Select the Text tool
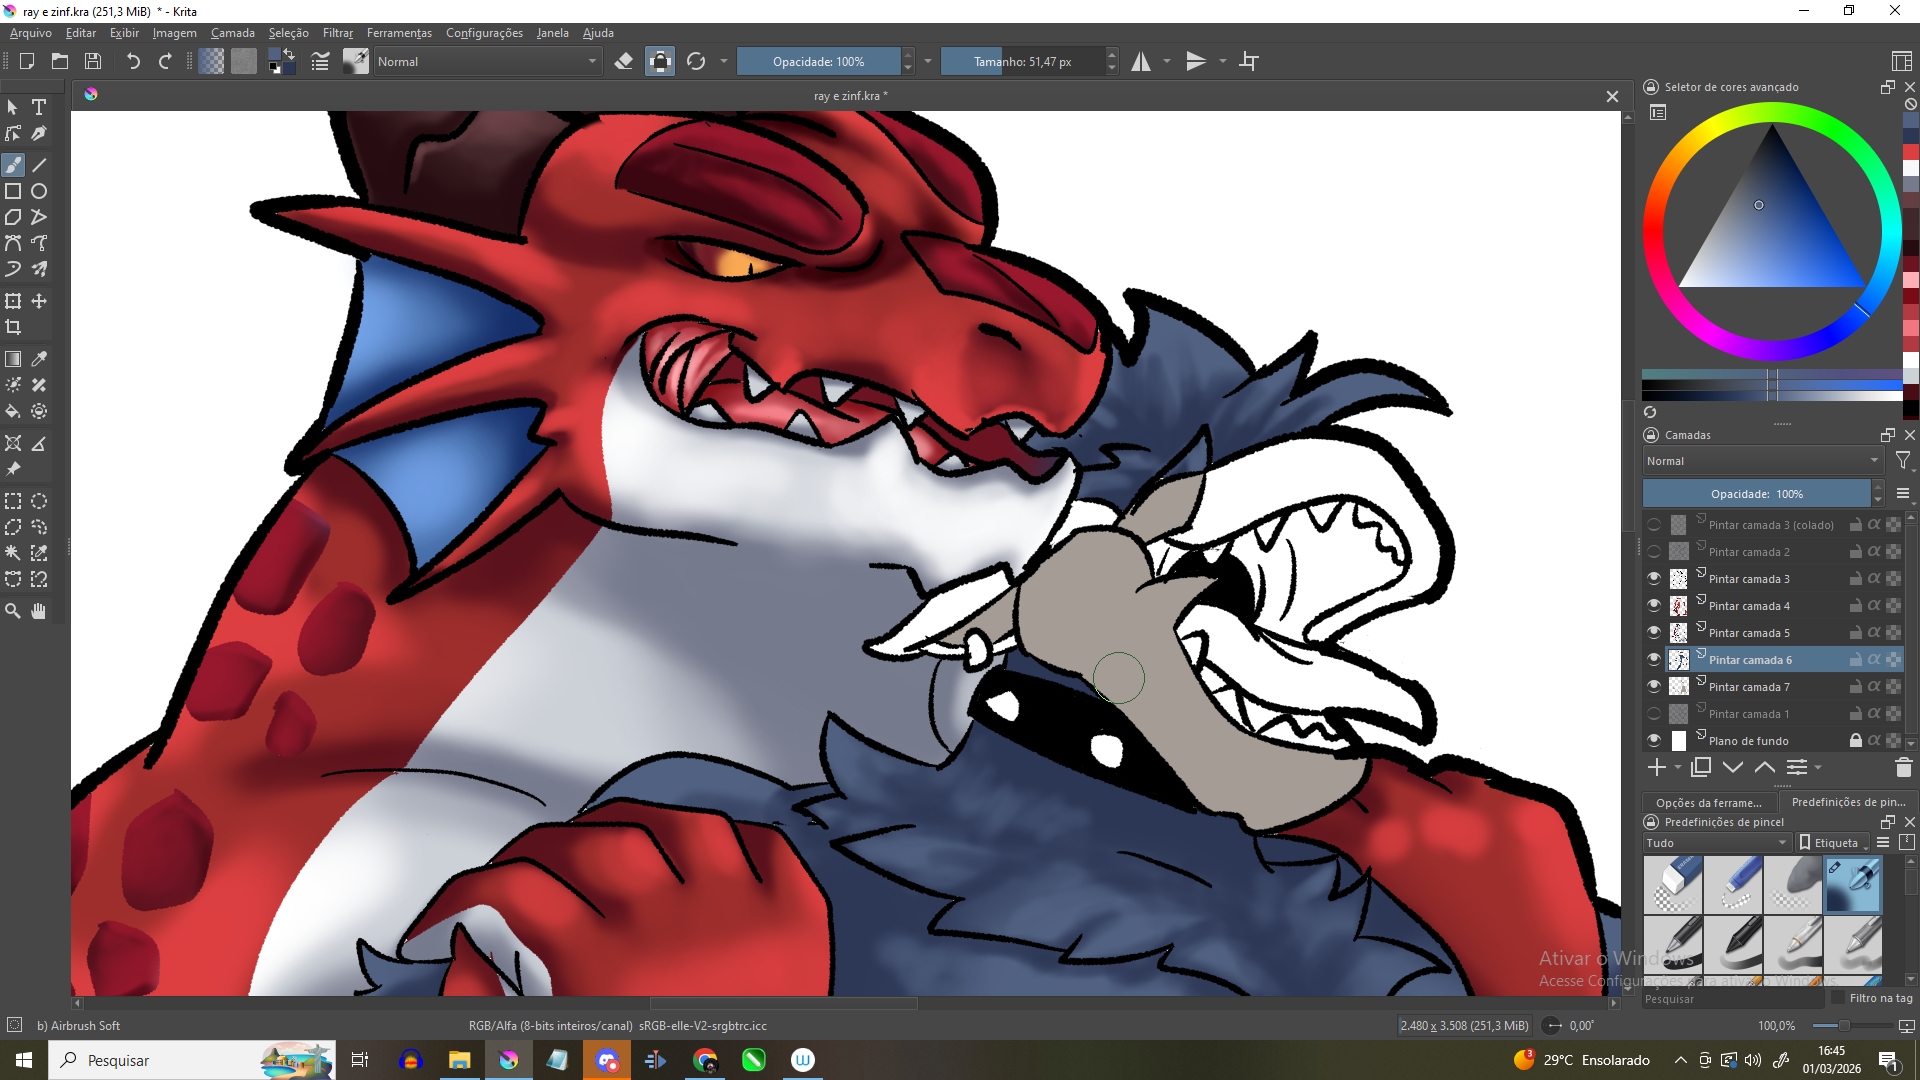1920x1080 pixels. (39, 107)
